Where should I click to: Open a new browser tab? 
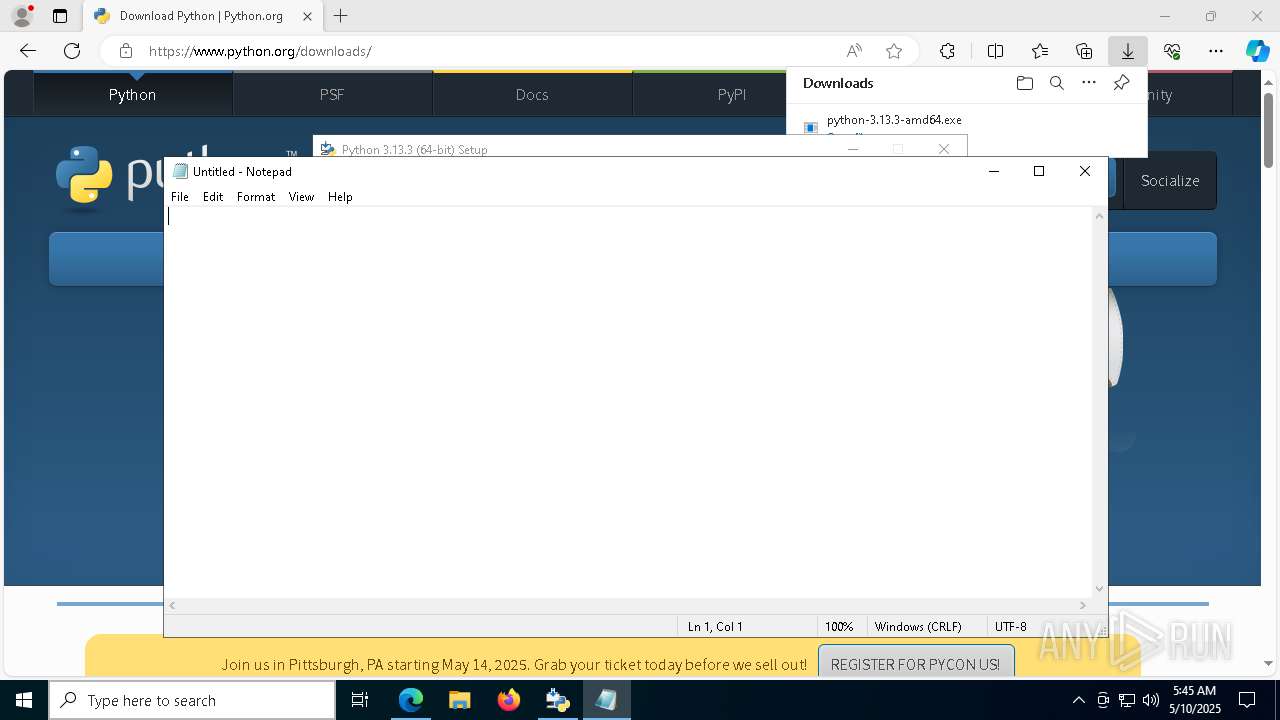pyautogui.click(x=341, y=16)
